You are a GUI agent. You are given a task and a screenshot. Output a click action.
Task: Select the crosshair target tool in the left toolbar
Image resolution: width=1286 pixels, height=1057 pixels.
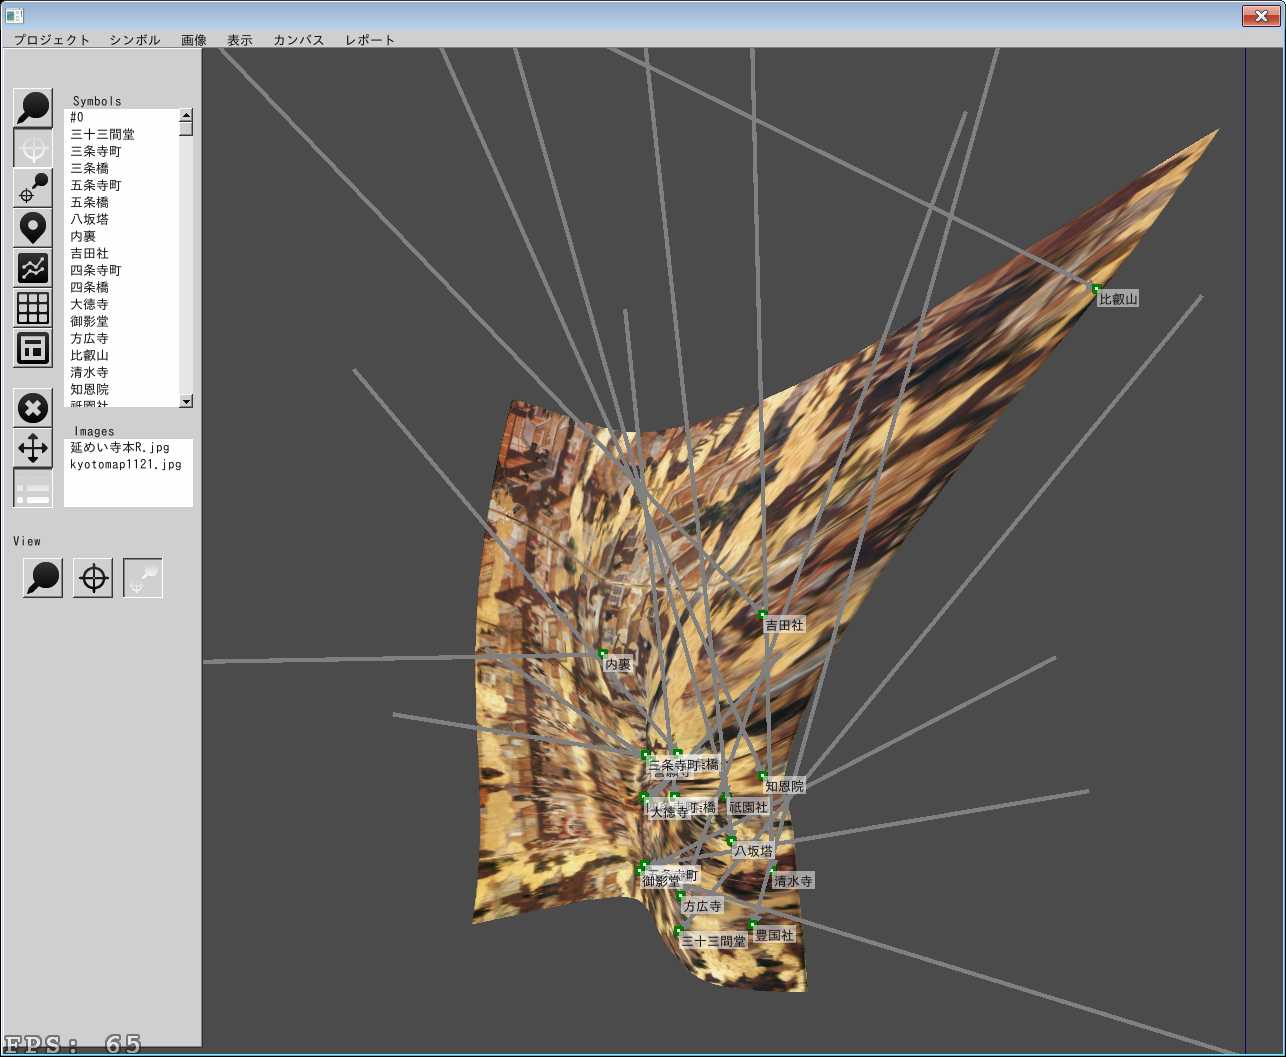pos(33,148)
